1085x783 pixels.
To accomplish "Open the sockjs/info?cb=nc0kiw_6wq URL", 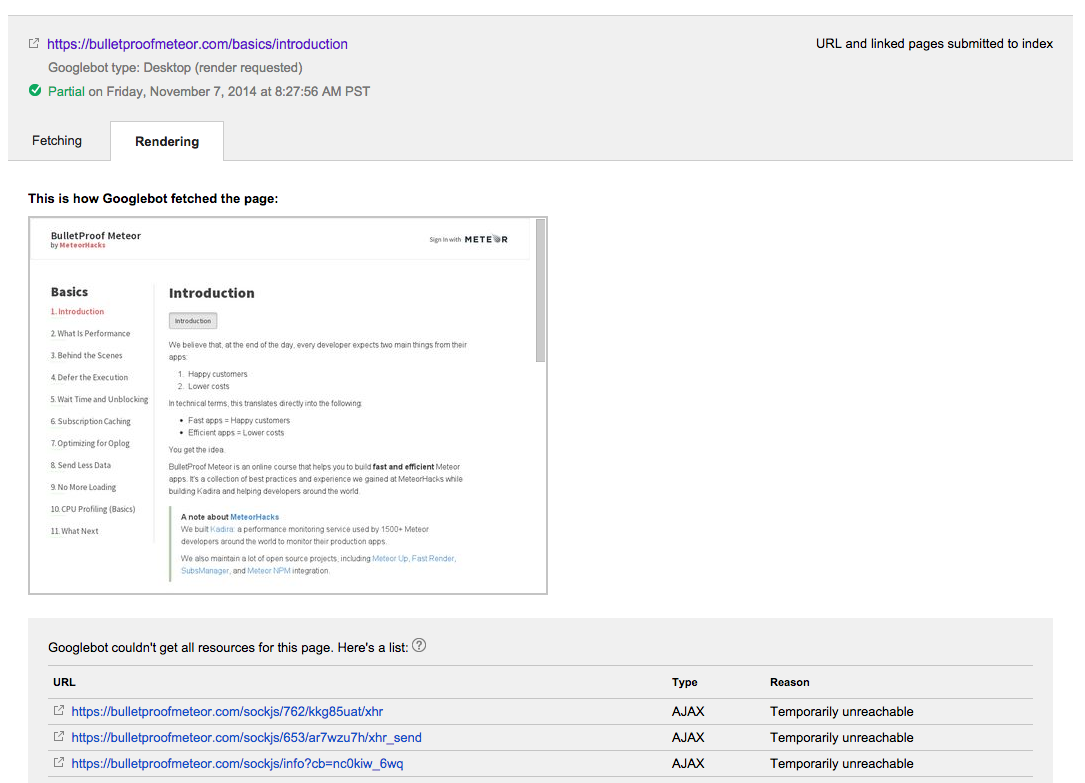I will (x=237, y=764).
